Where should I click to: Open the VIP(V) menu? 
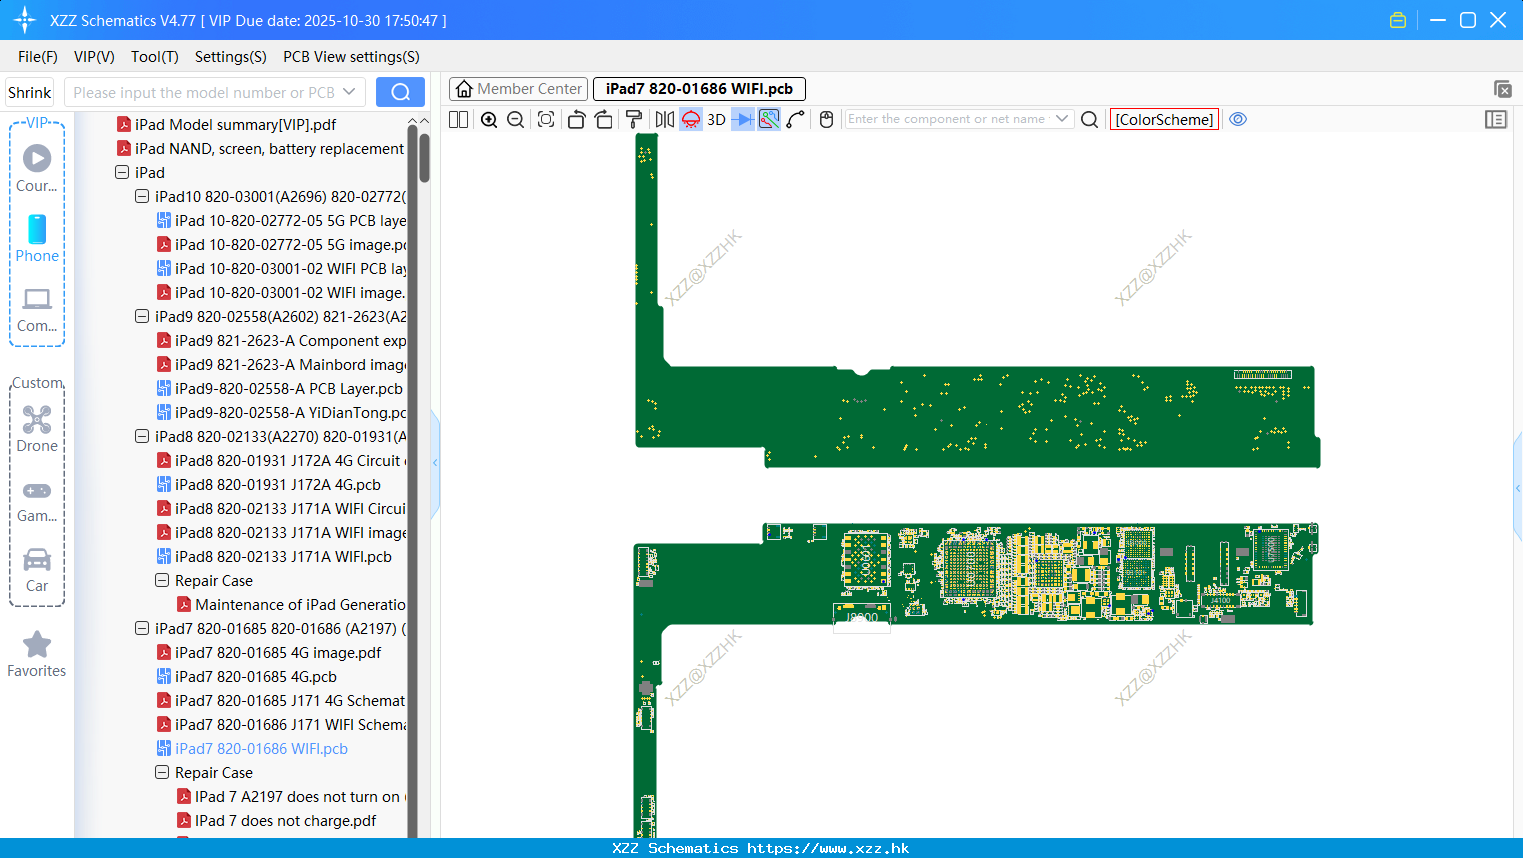pyautogui.click(x=94, y=57)
